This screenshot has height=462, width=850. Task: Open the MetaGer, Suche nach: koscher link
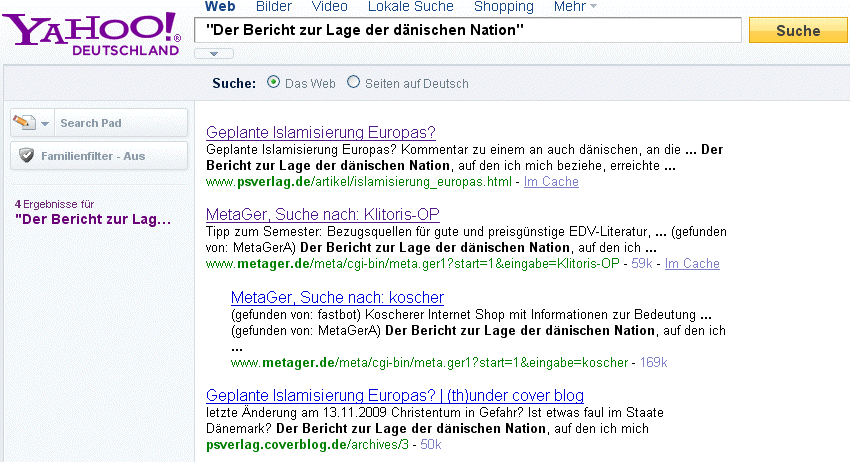pos(337,297)
